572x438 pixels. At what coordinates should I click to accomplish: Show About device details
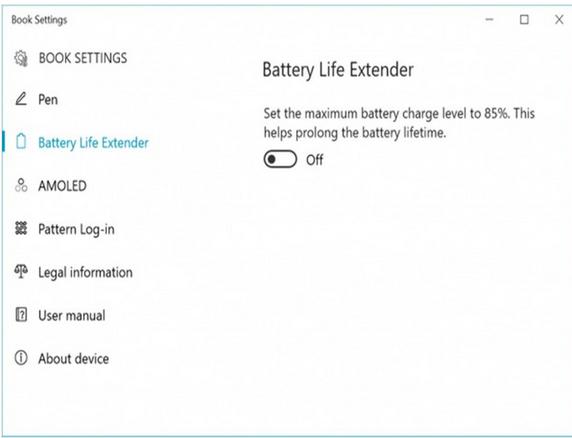tap(74, 358)
